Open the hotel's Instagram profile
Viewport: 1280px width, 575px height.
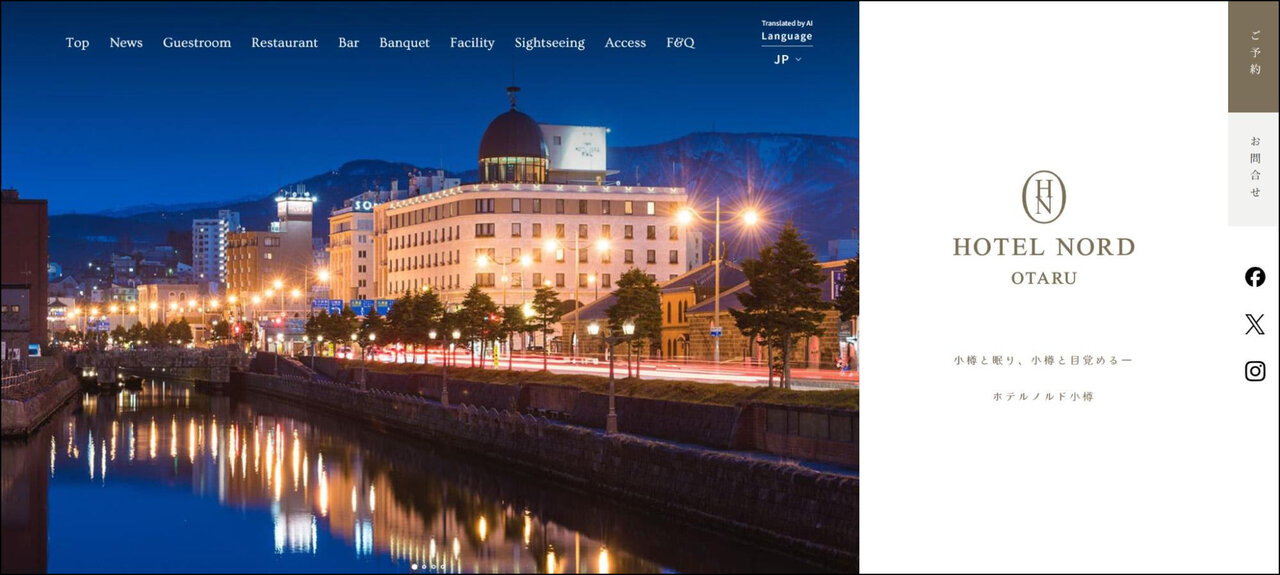1254,371
